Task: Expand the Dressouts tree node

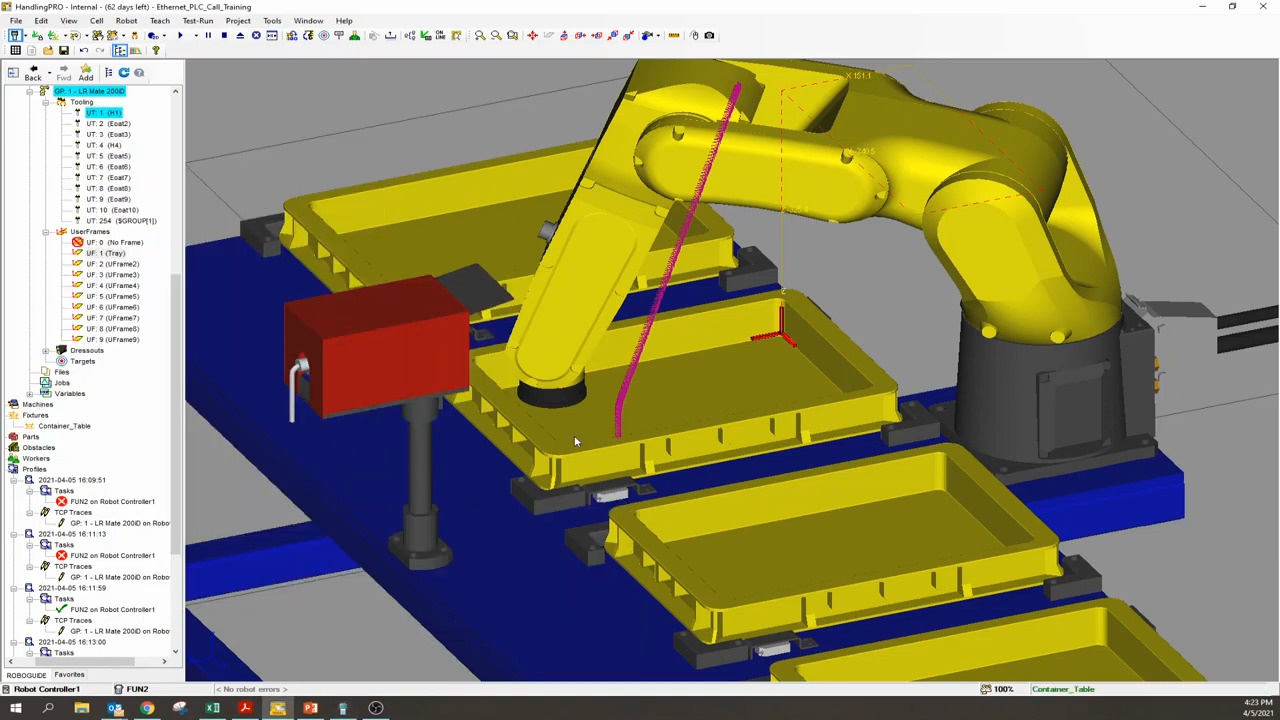Action: tap(46, 350)
